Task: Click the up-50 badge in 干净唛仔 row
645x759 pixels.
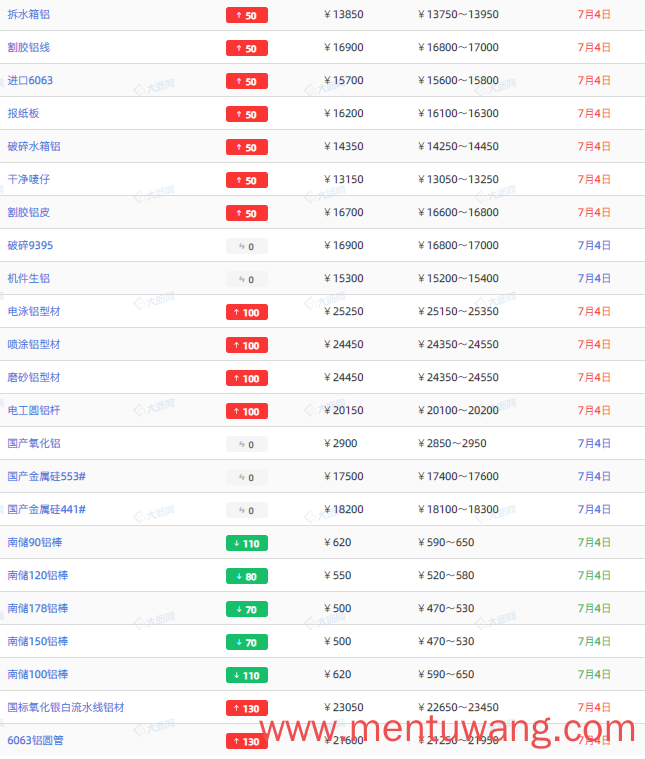Action: click(x=247, y=180)
